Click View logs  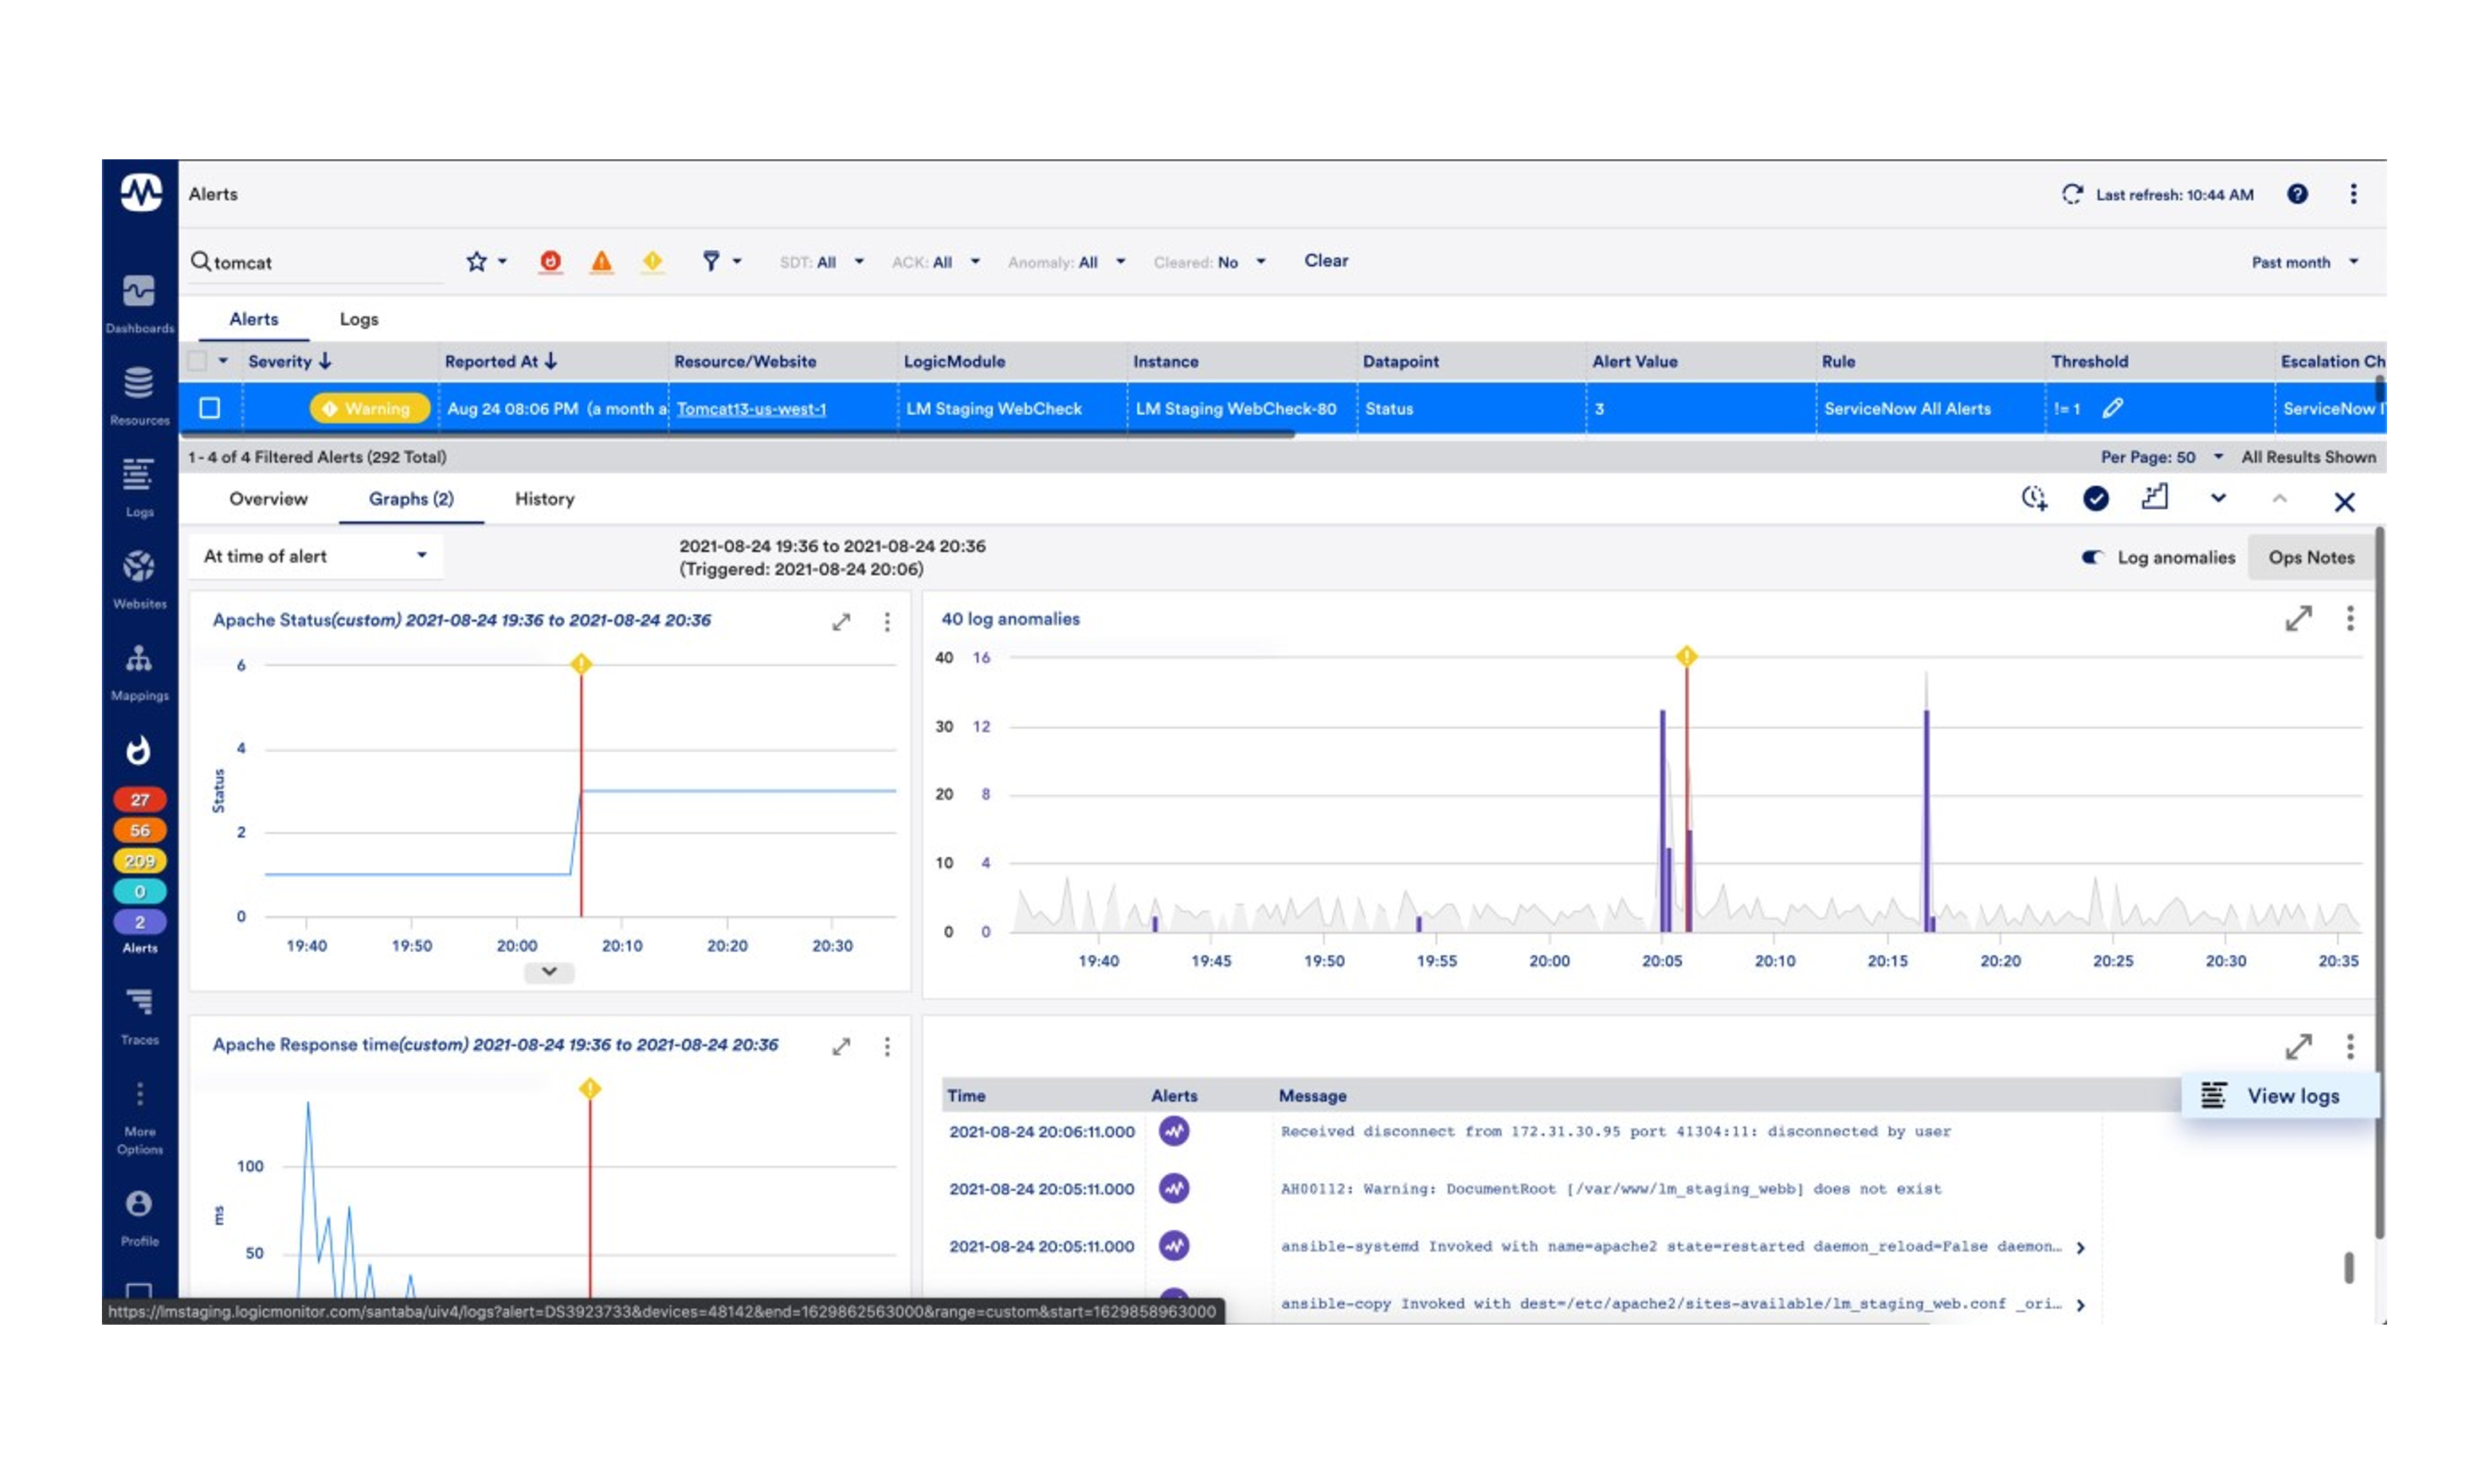[2280, 1096]
